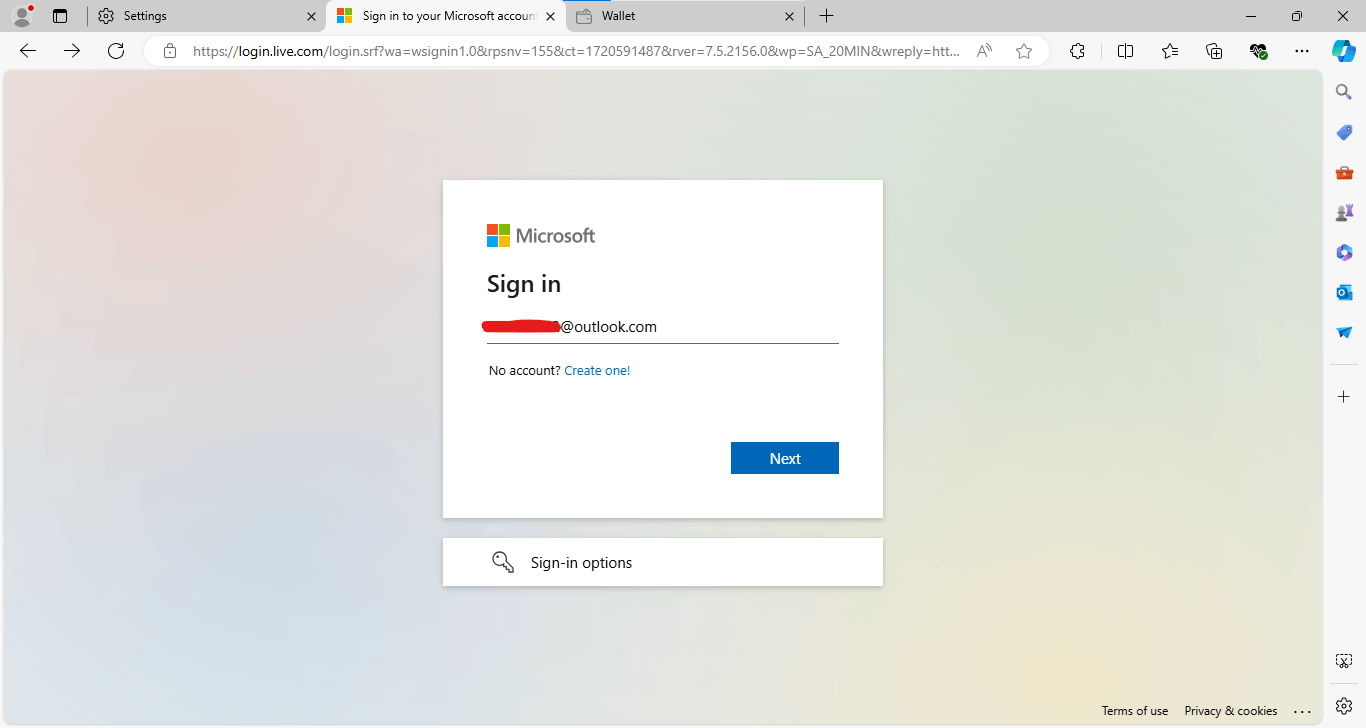1366x728 pixels.
Task: Switch to the Settings tab
Action: [x=206, y=16]
